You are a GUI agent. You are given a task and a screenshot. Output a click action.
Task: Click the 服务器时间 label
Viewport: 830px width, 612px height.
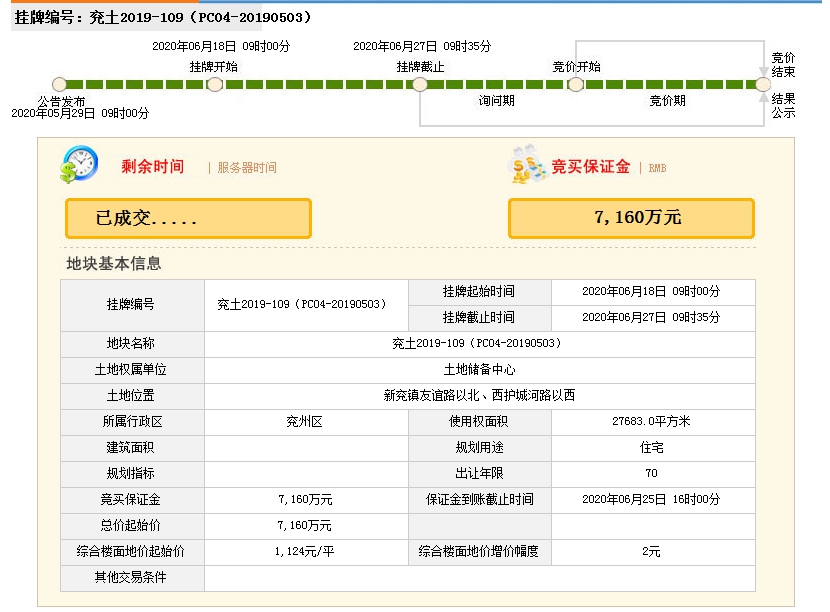[x=246, y=168]
